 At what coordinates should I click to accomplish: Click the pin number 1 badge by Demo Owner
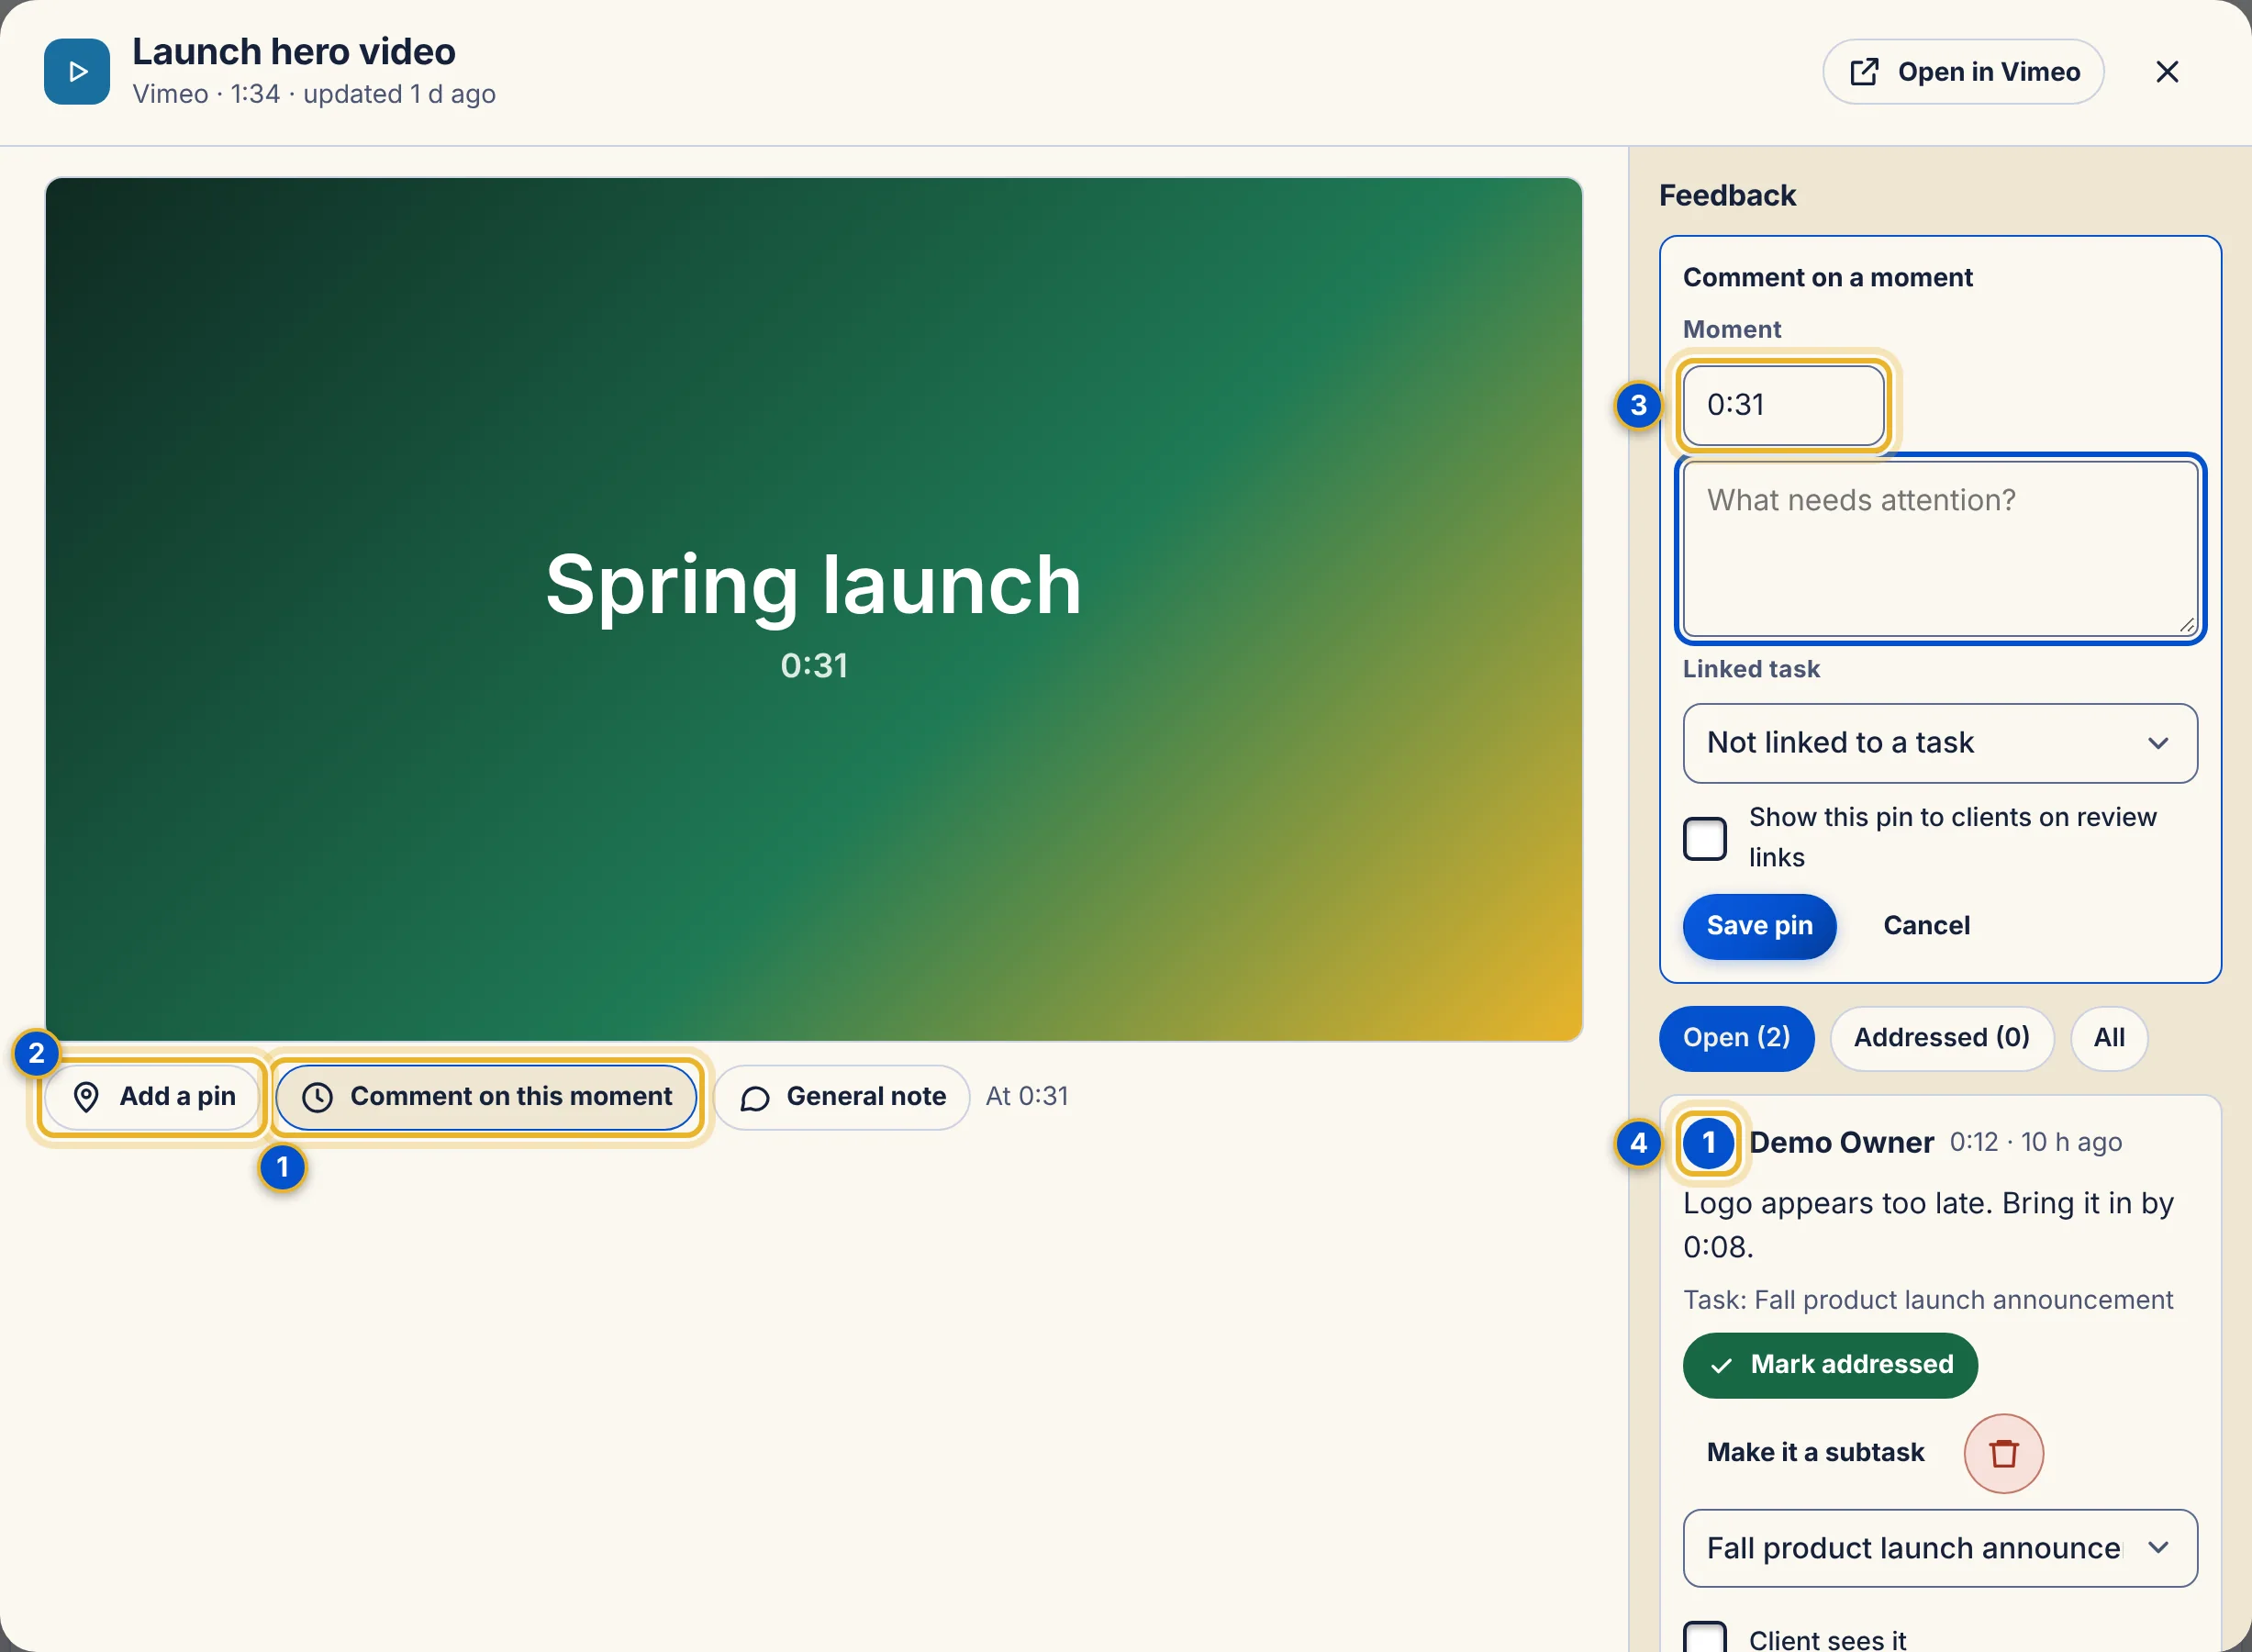pyautogui.click(x=1708, y=1142)
